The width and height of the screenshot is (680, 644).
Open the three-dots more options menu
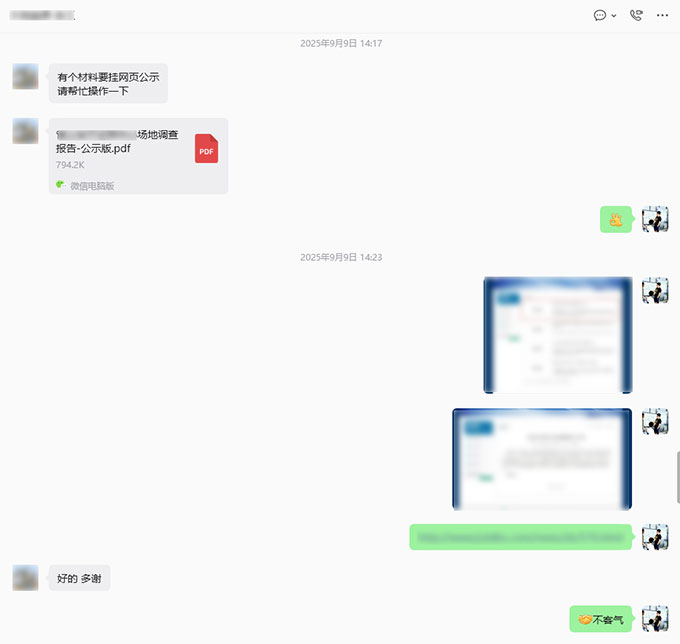click(662, 16)
